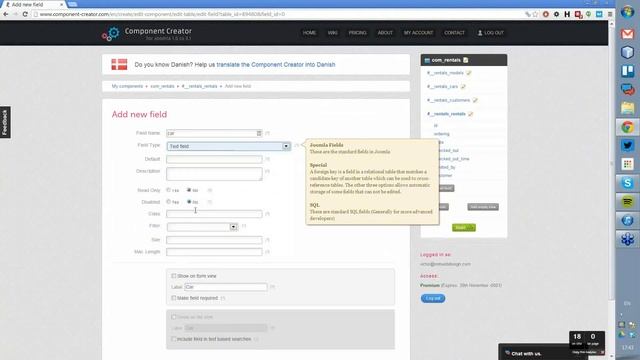Open the PRICING menu item
This screenshot has width=640, height=360.
tap(357, 33)
